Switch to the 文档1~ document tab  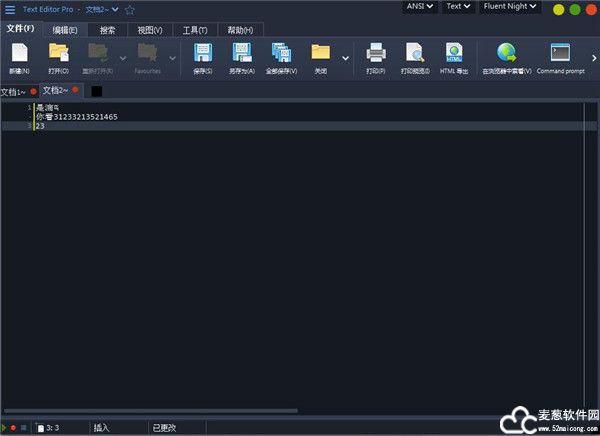click(x=16, y=91)
